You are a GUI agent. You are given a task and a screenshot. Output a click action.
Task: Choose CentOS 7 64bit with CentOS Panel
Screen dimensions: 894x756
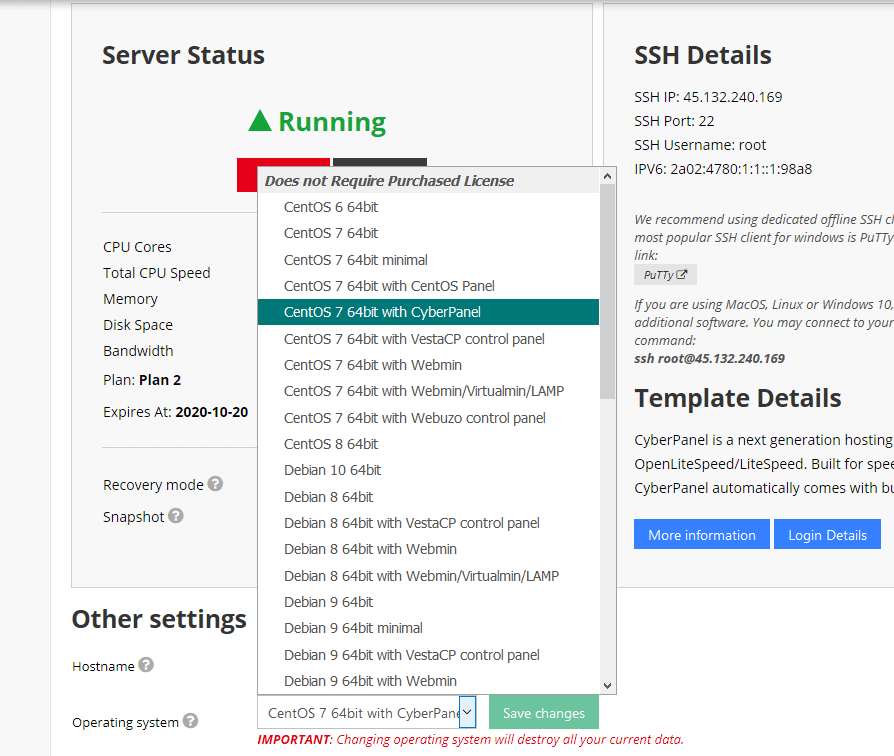point(428,286)
